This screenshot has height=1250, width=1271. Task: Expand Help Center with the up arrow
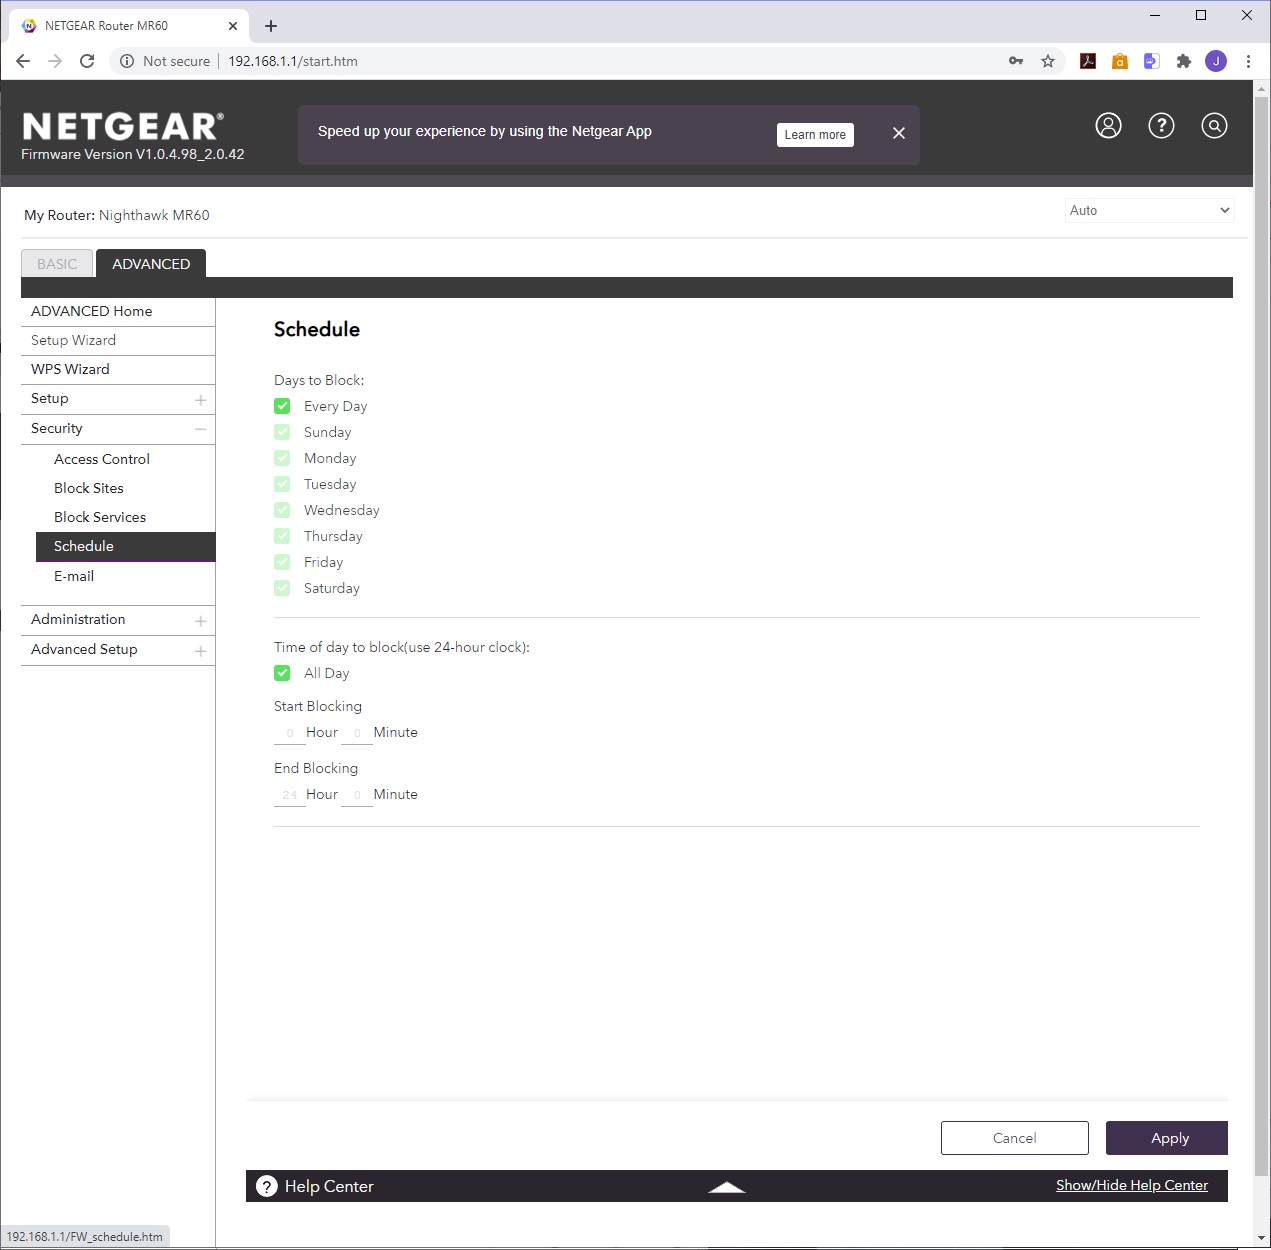(727, 1187)
